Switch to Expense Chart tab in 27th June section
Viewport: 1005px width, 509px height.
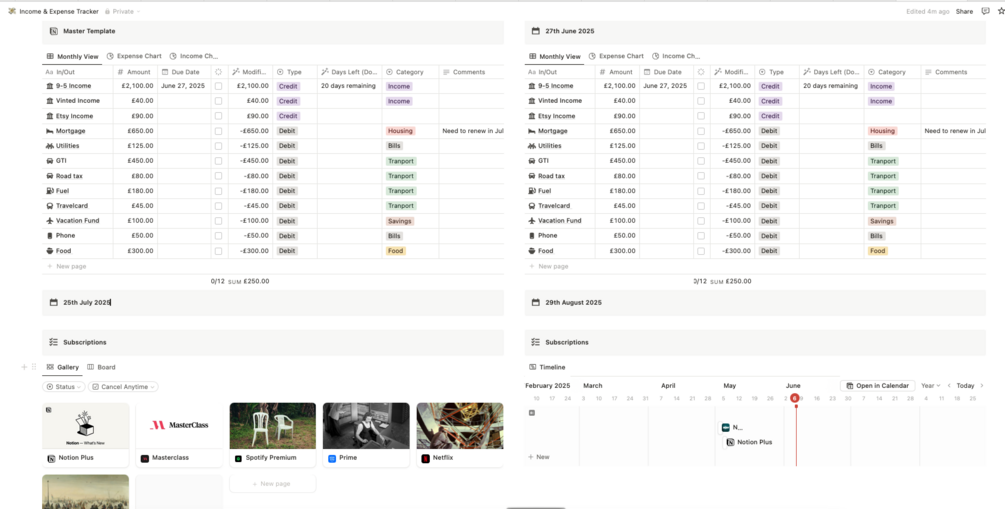pos(616,56)
